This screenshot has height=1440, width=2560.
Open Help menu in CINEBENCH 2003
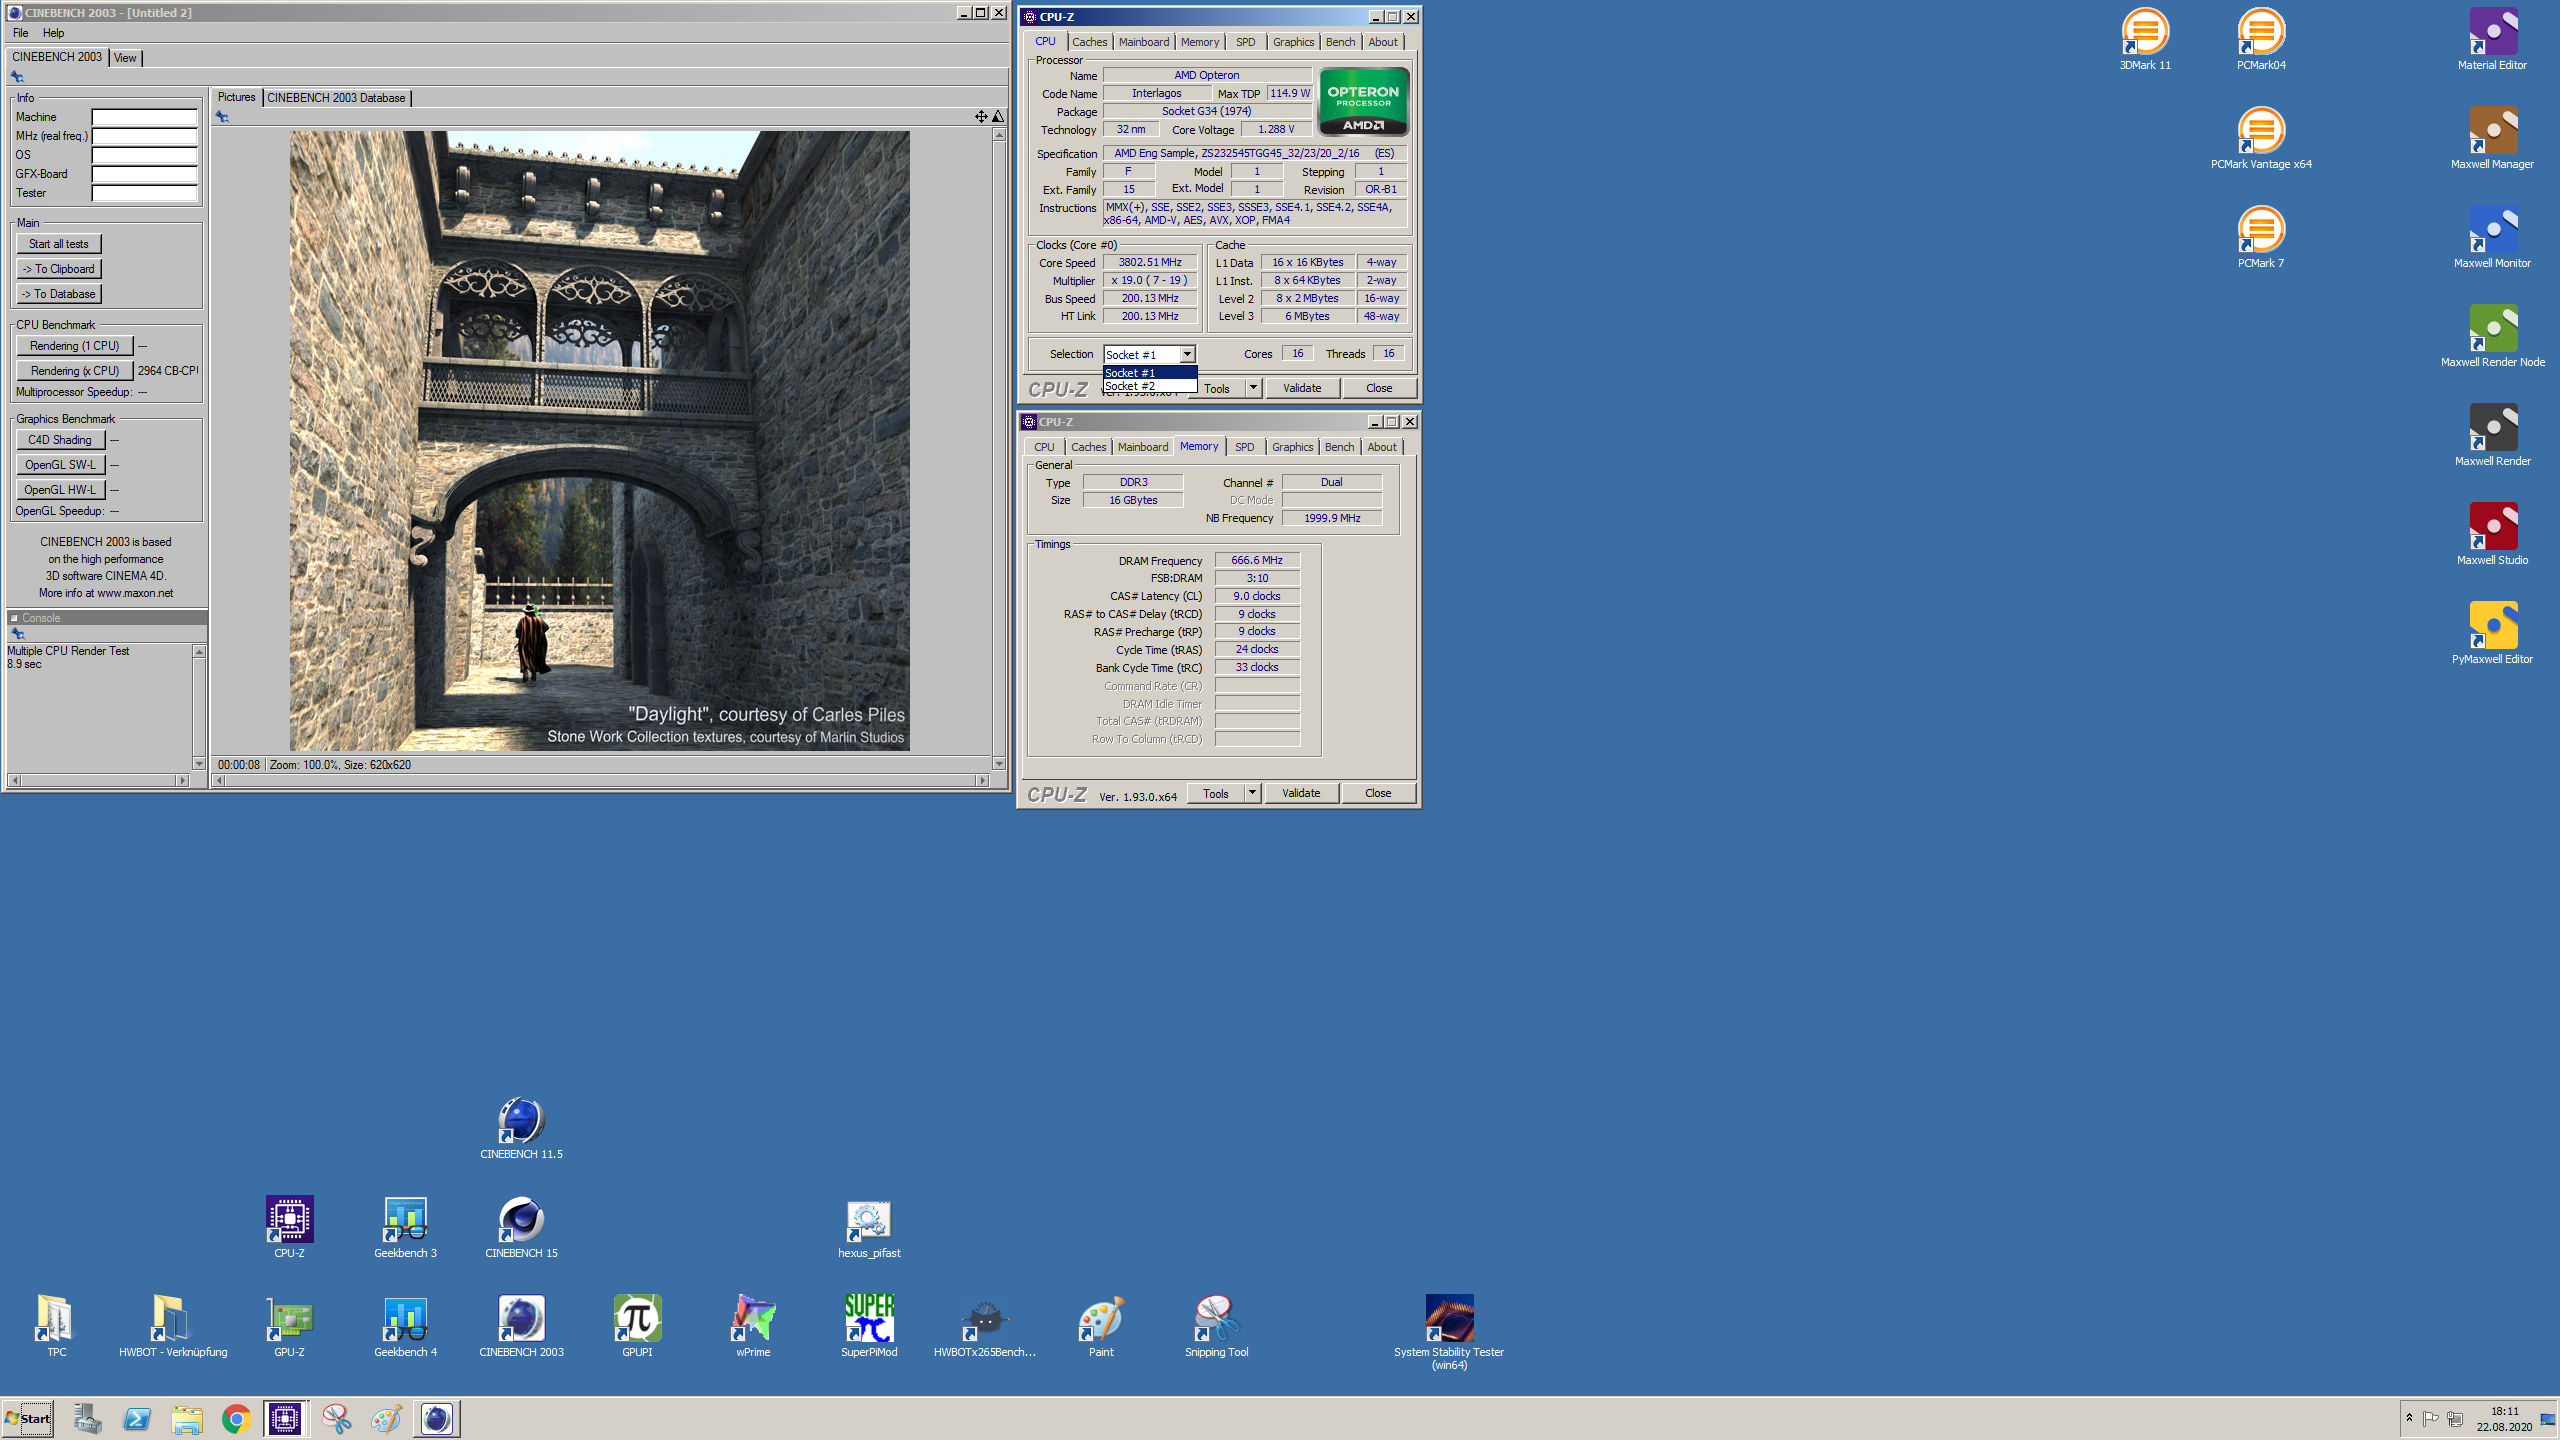tap(53, 33)
